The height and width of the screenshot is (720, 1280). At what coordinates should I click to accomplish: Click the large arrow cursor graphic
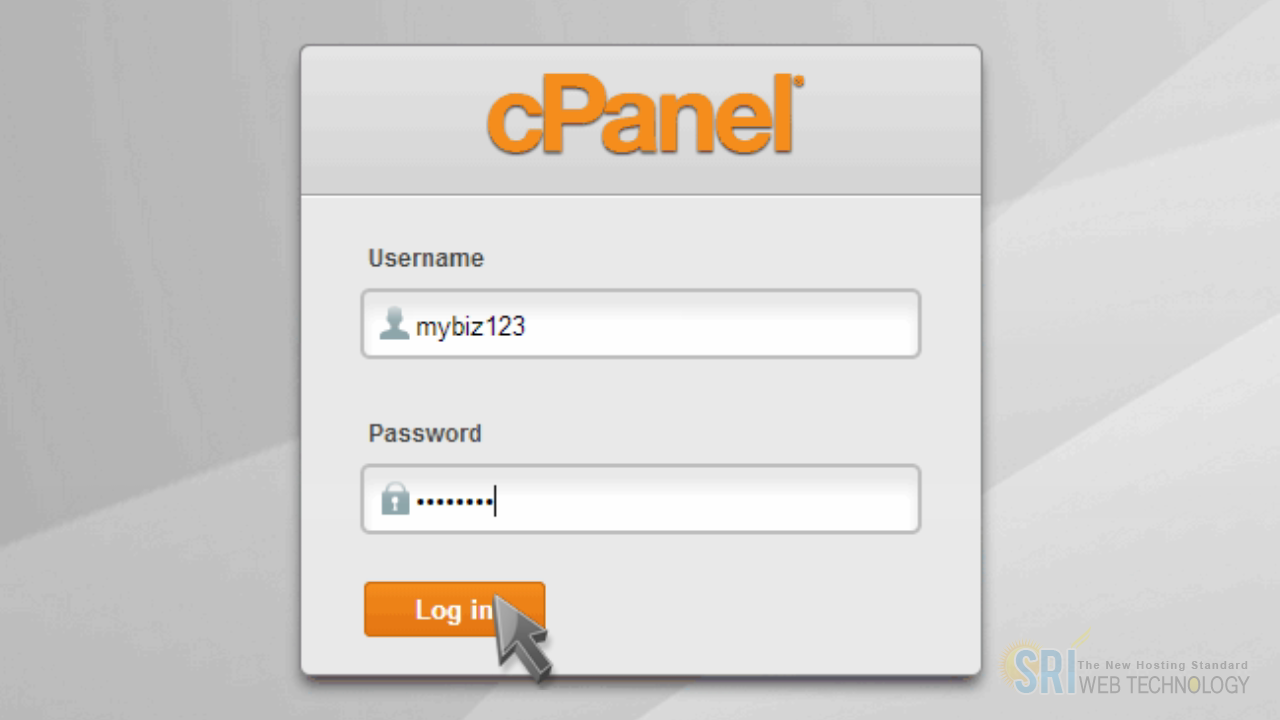[522, 633]
